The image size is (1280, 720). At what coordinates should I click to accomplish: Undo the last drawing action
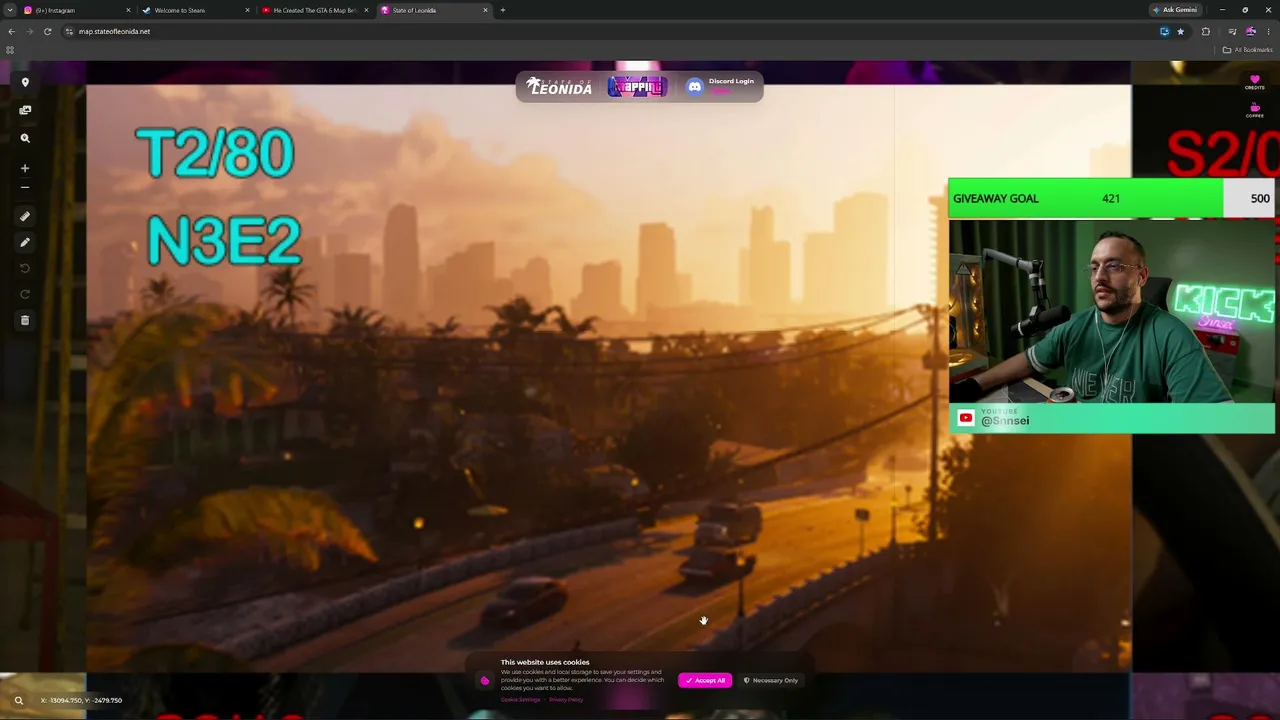click(25, 268)
